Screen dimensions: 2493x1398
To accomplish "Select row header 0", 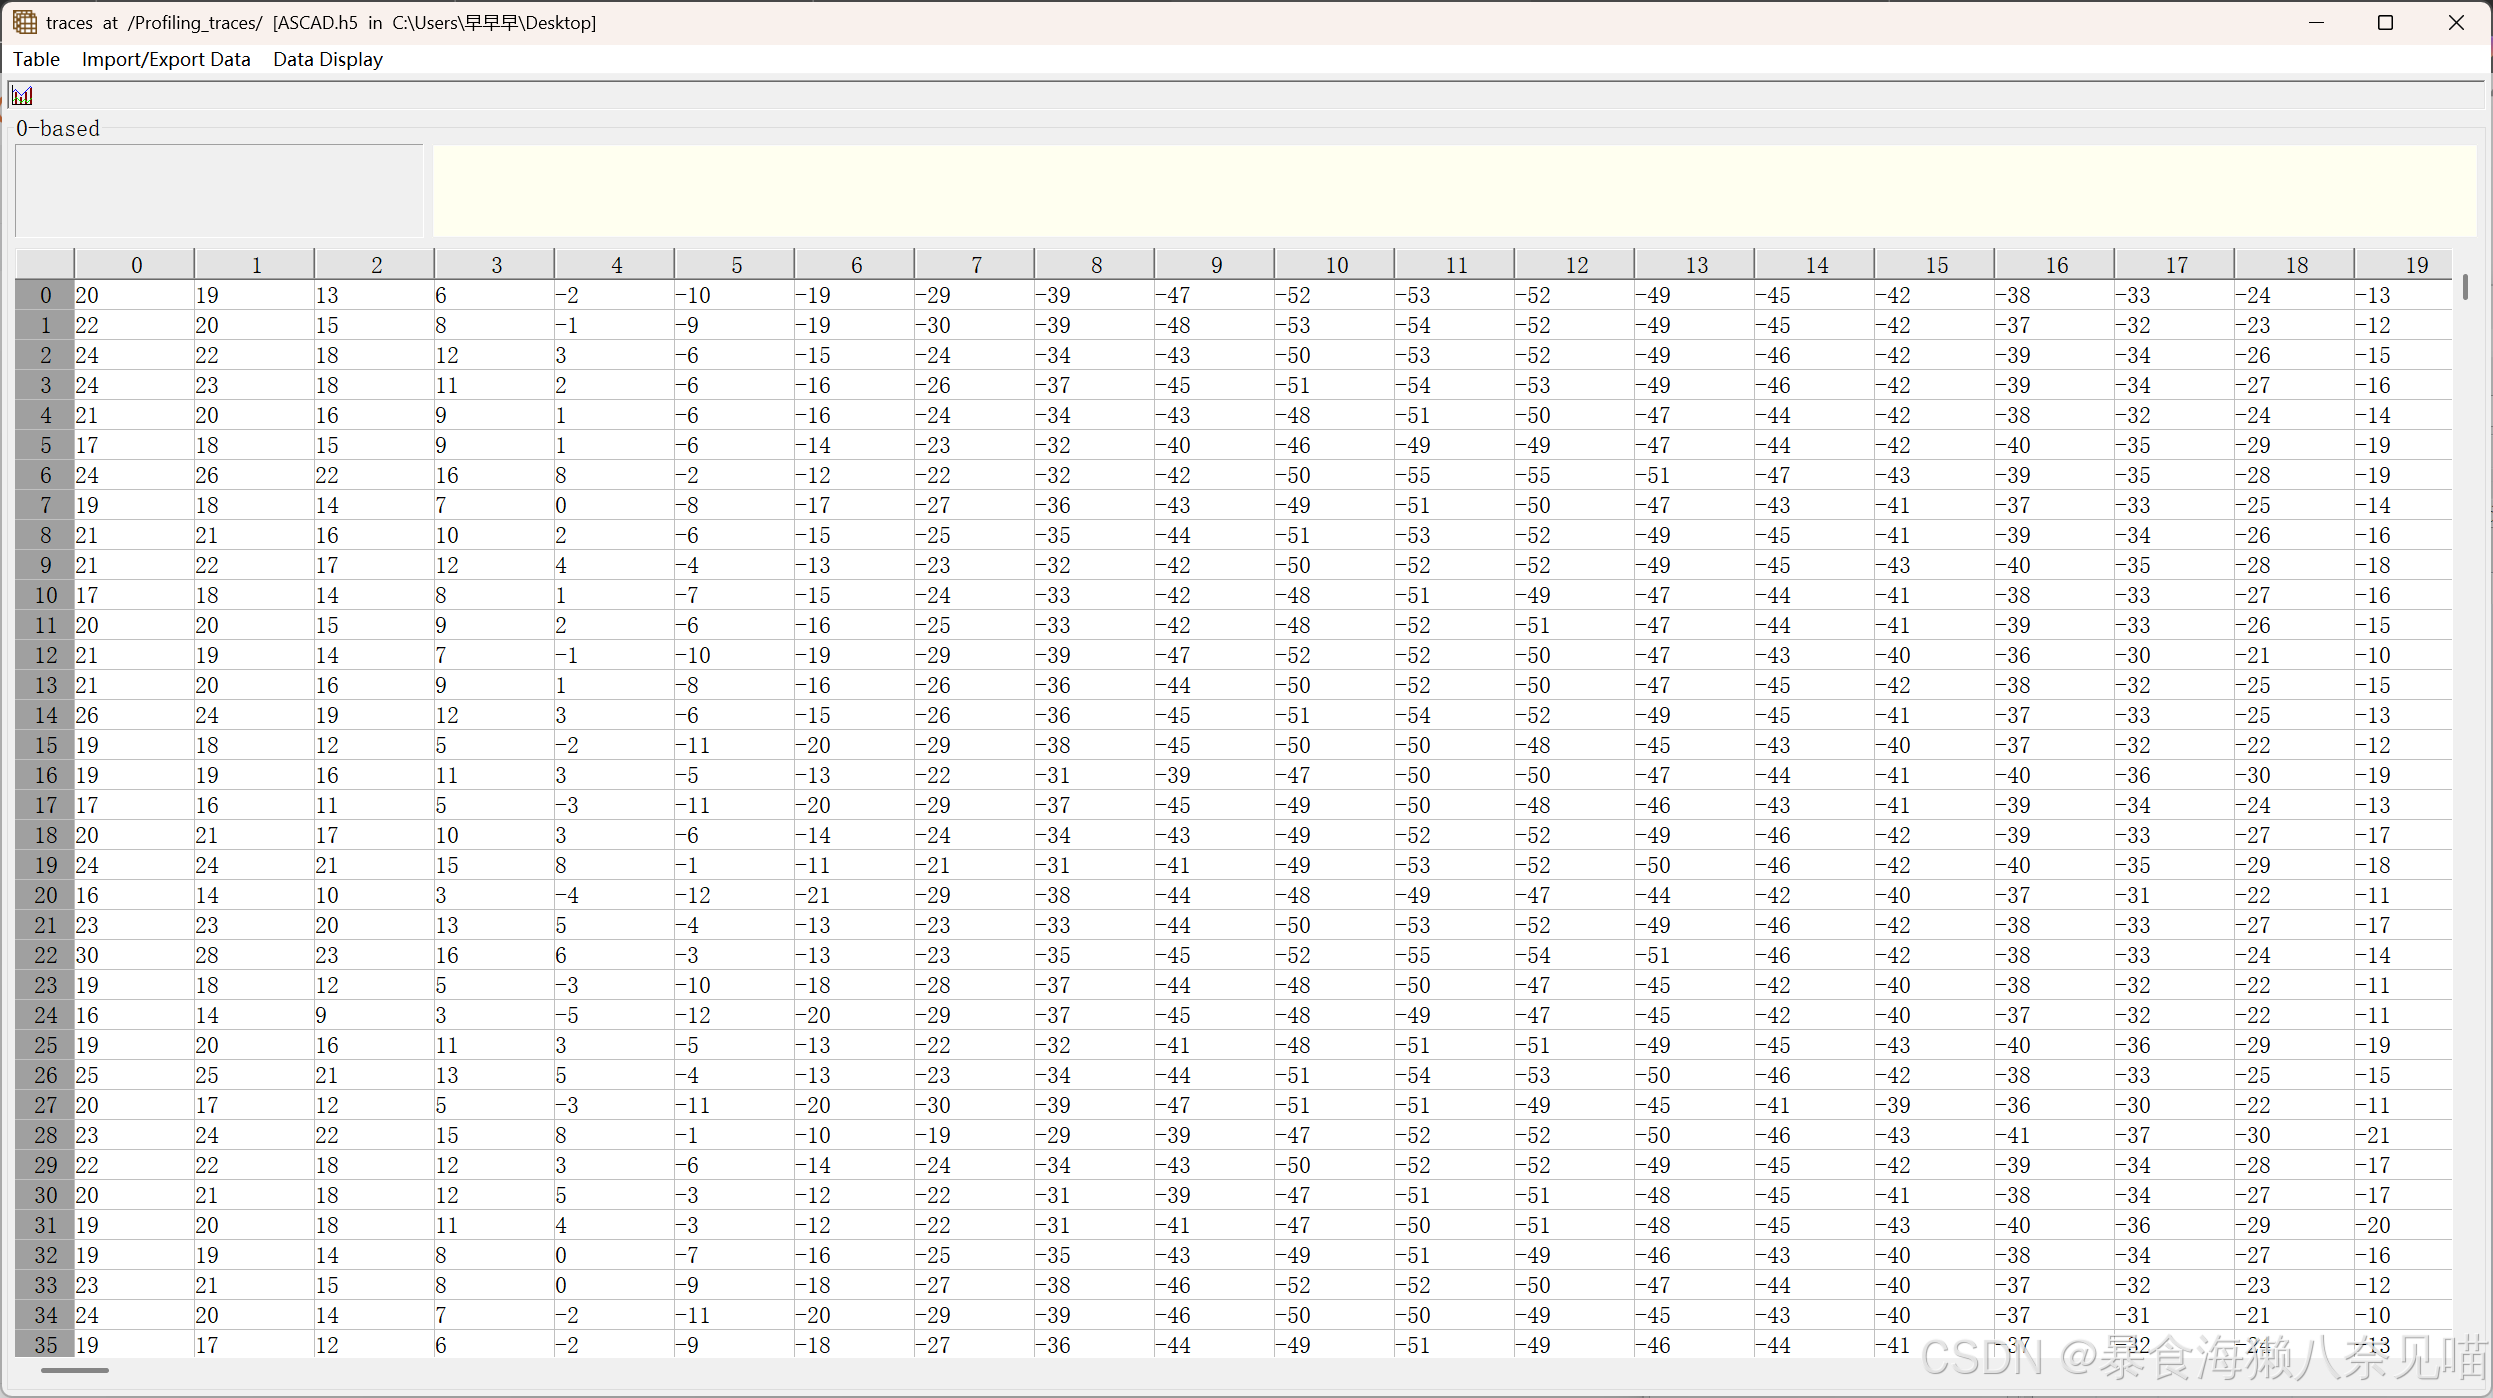I will pyautogui.click(x=45, y=295).
